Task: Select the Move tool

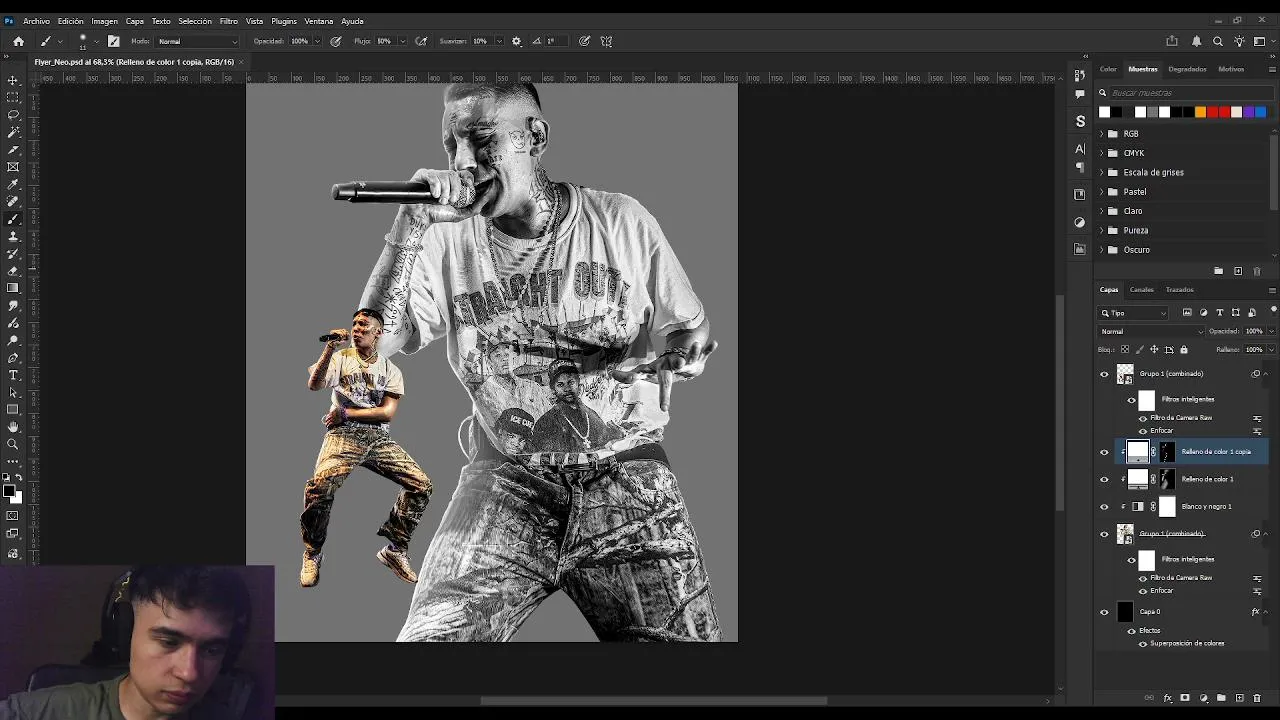Action: click(13, 80)
